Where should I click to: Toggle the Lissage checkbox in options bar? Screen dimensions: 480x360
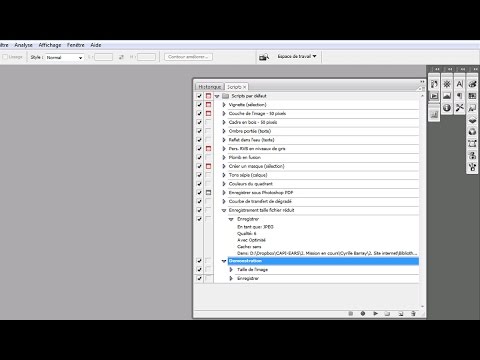(x=5, y=57)
